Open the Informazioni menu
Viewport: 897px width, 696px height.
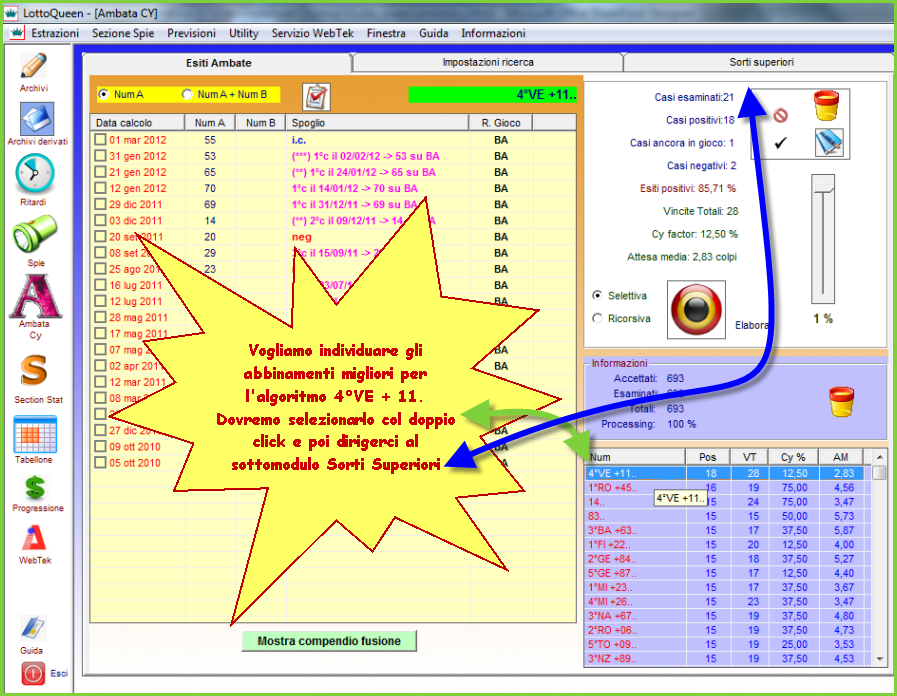493,33
